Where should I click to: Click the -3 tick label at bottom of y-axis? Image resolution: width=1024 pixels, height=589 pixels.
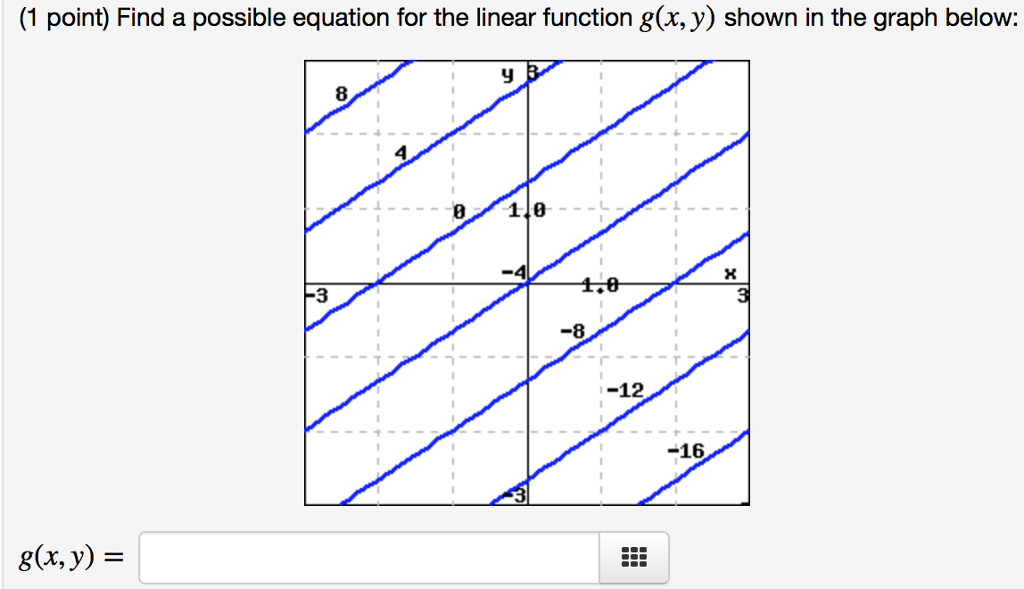[x=516, y=496]
